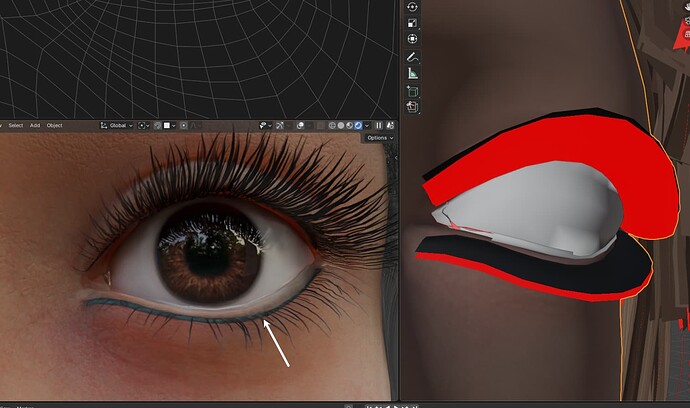
Task: Select the Add Cube tool
Action: coord(412,91)
